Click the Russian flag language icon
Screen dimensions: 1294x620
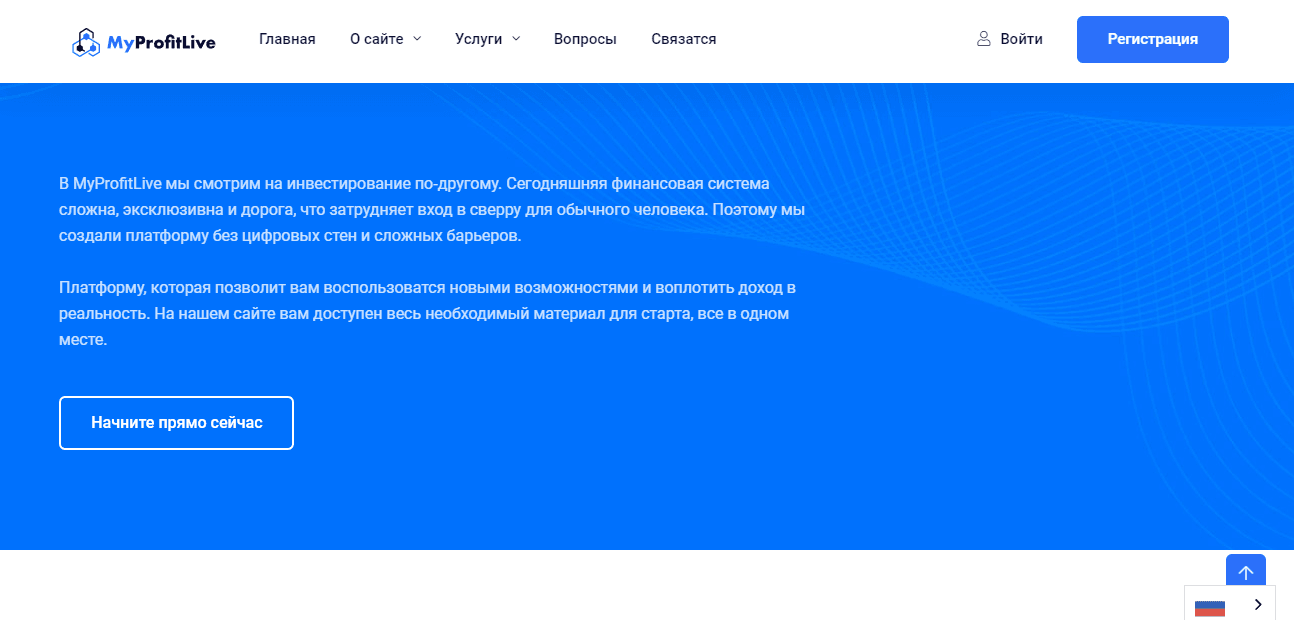point(1210,605)
